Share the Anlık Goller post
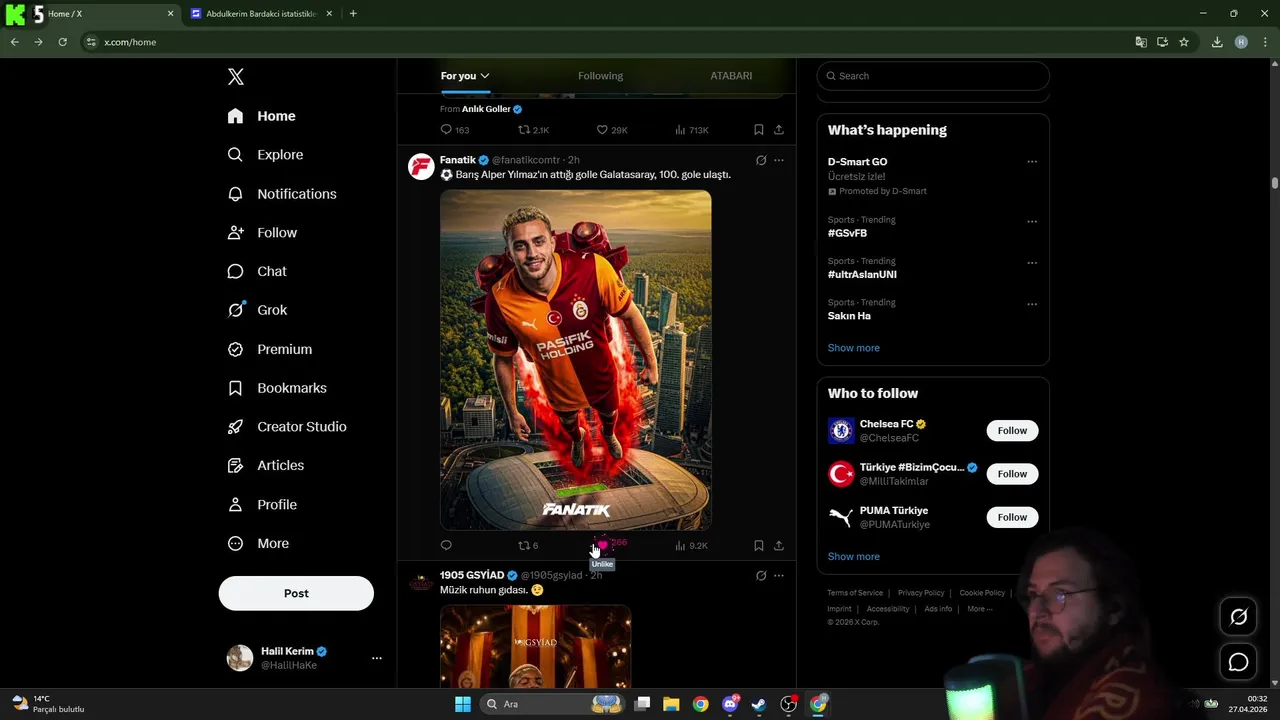Viewport: 1280px width, 720px height. (x=779, y=130)
